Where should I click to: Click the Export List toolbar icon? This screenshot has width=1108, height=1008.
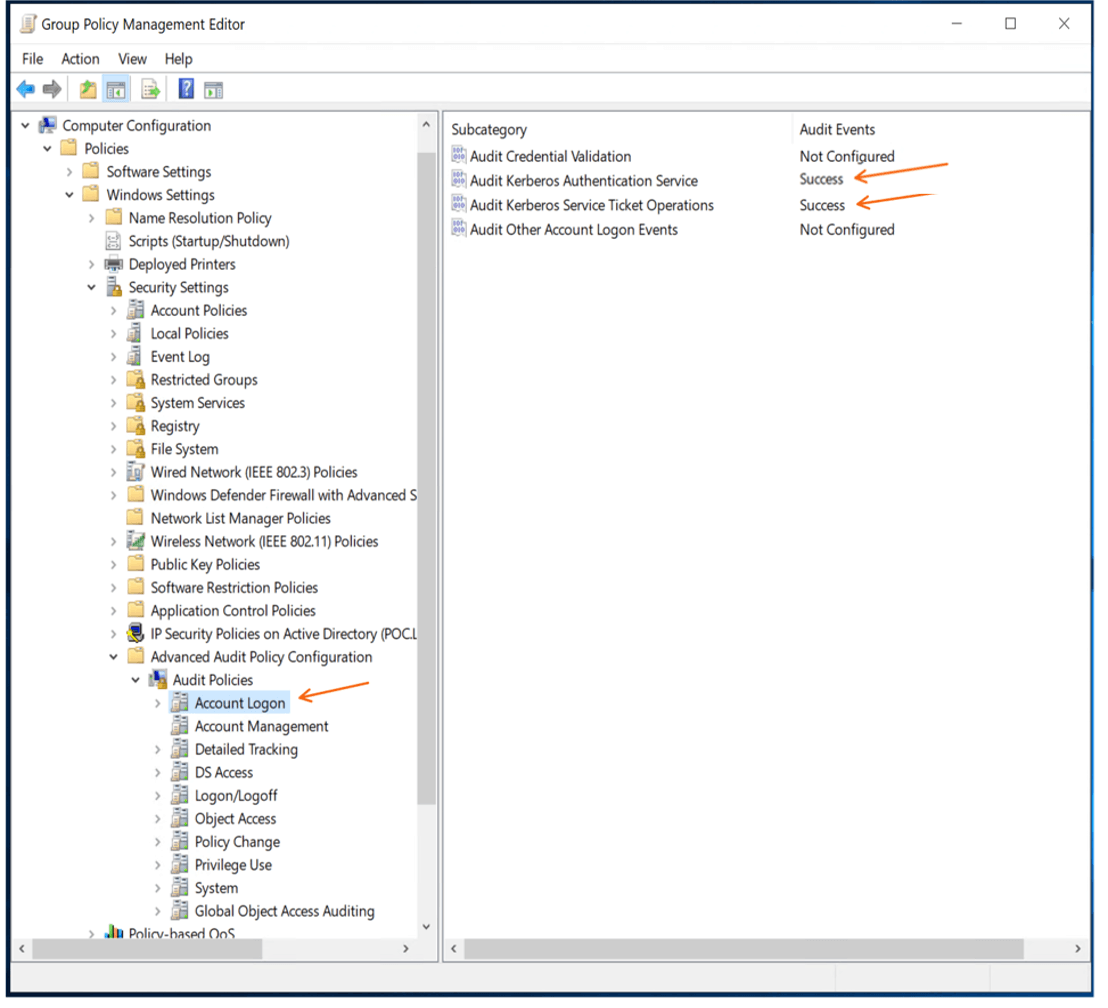pyautogui.click(x=151, y=90)
